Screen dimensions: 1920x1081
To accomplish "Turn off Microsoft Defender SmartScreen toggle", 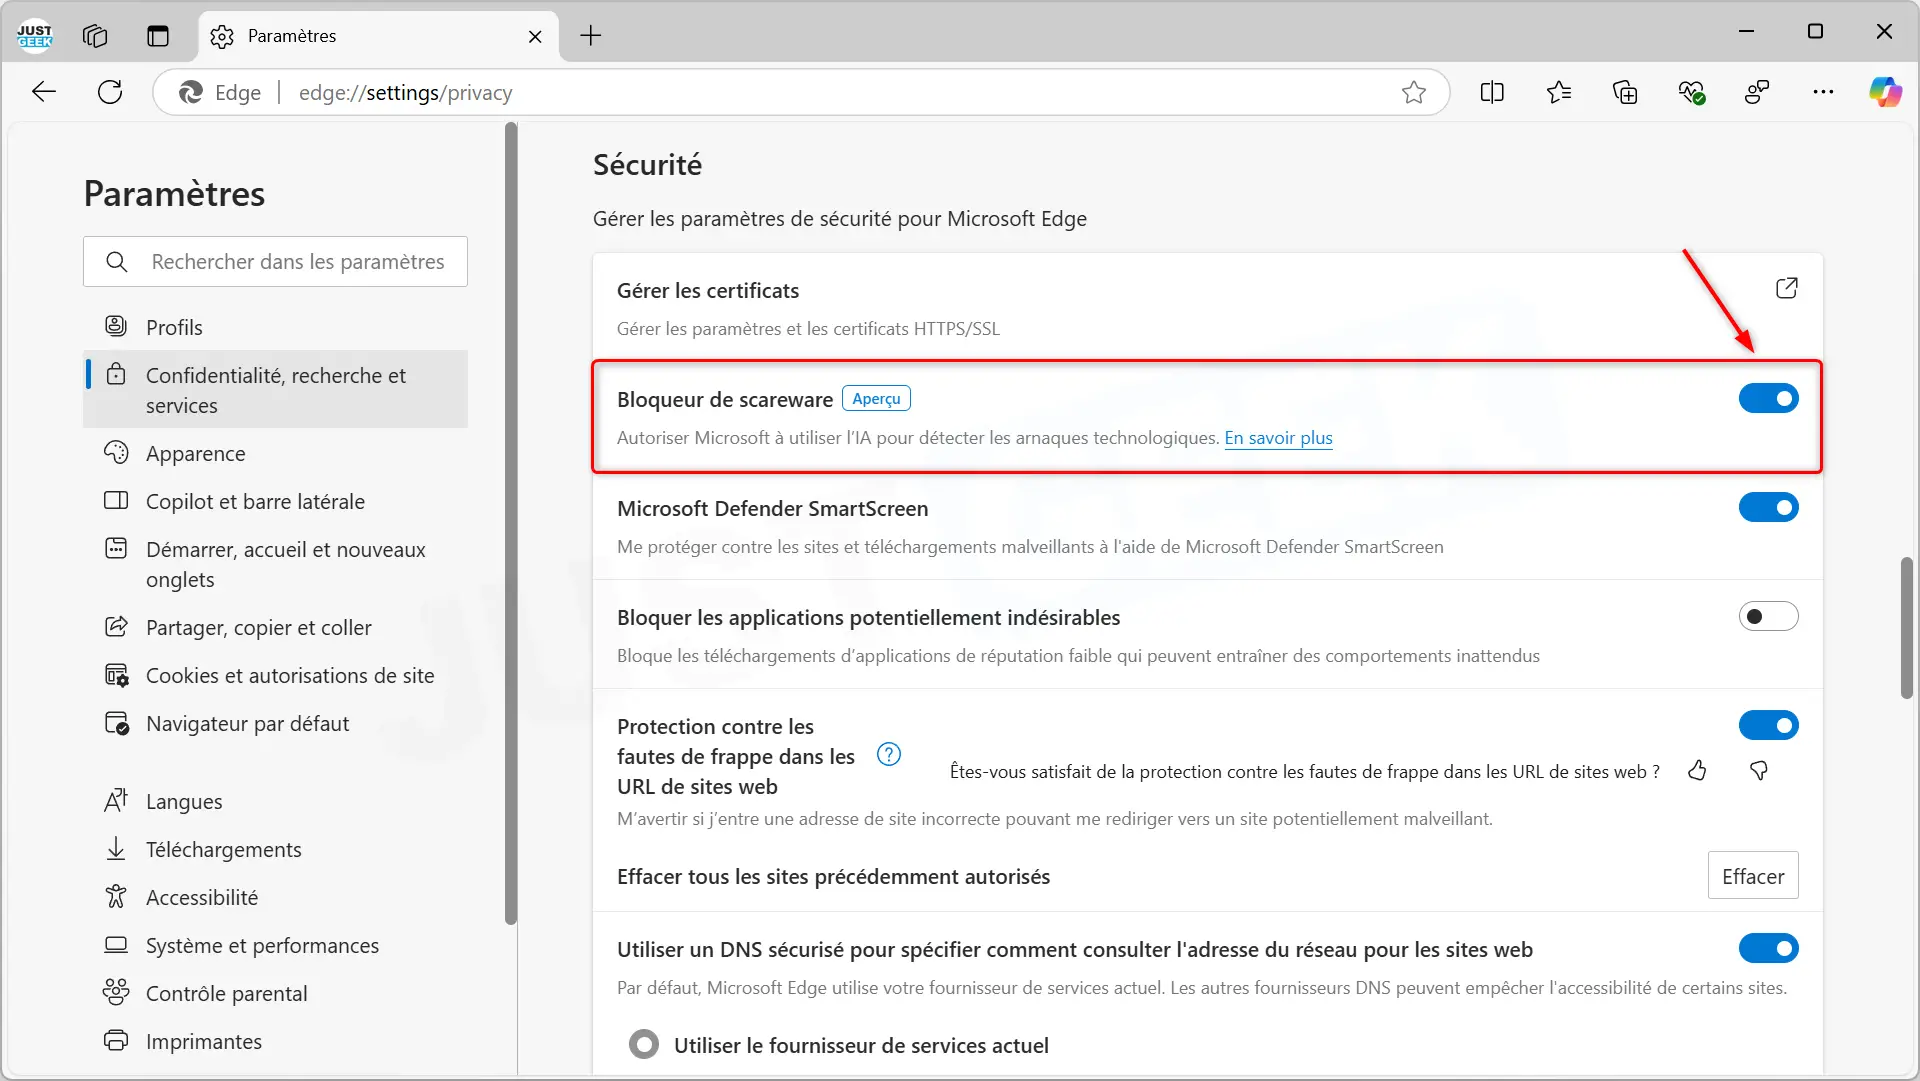I will [1768, 508].
